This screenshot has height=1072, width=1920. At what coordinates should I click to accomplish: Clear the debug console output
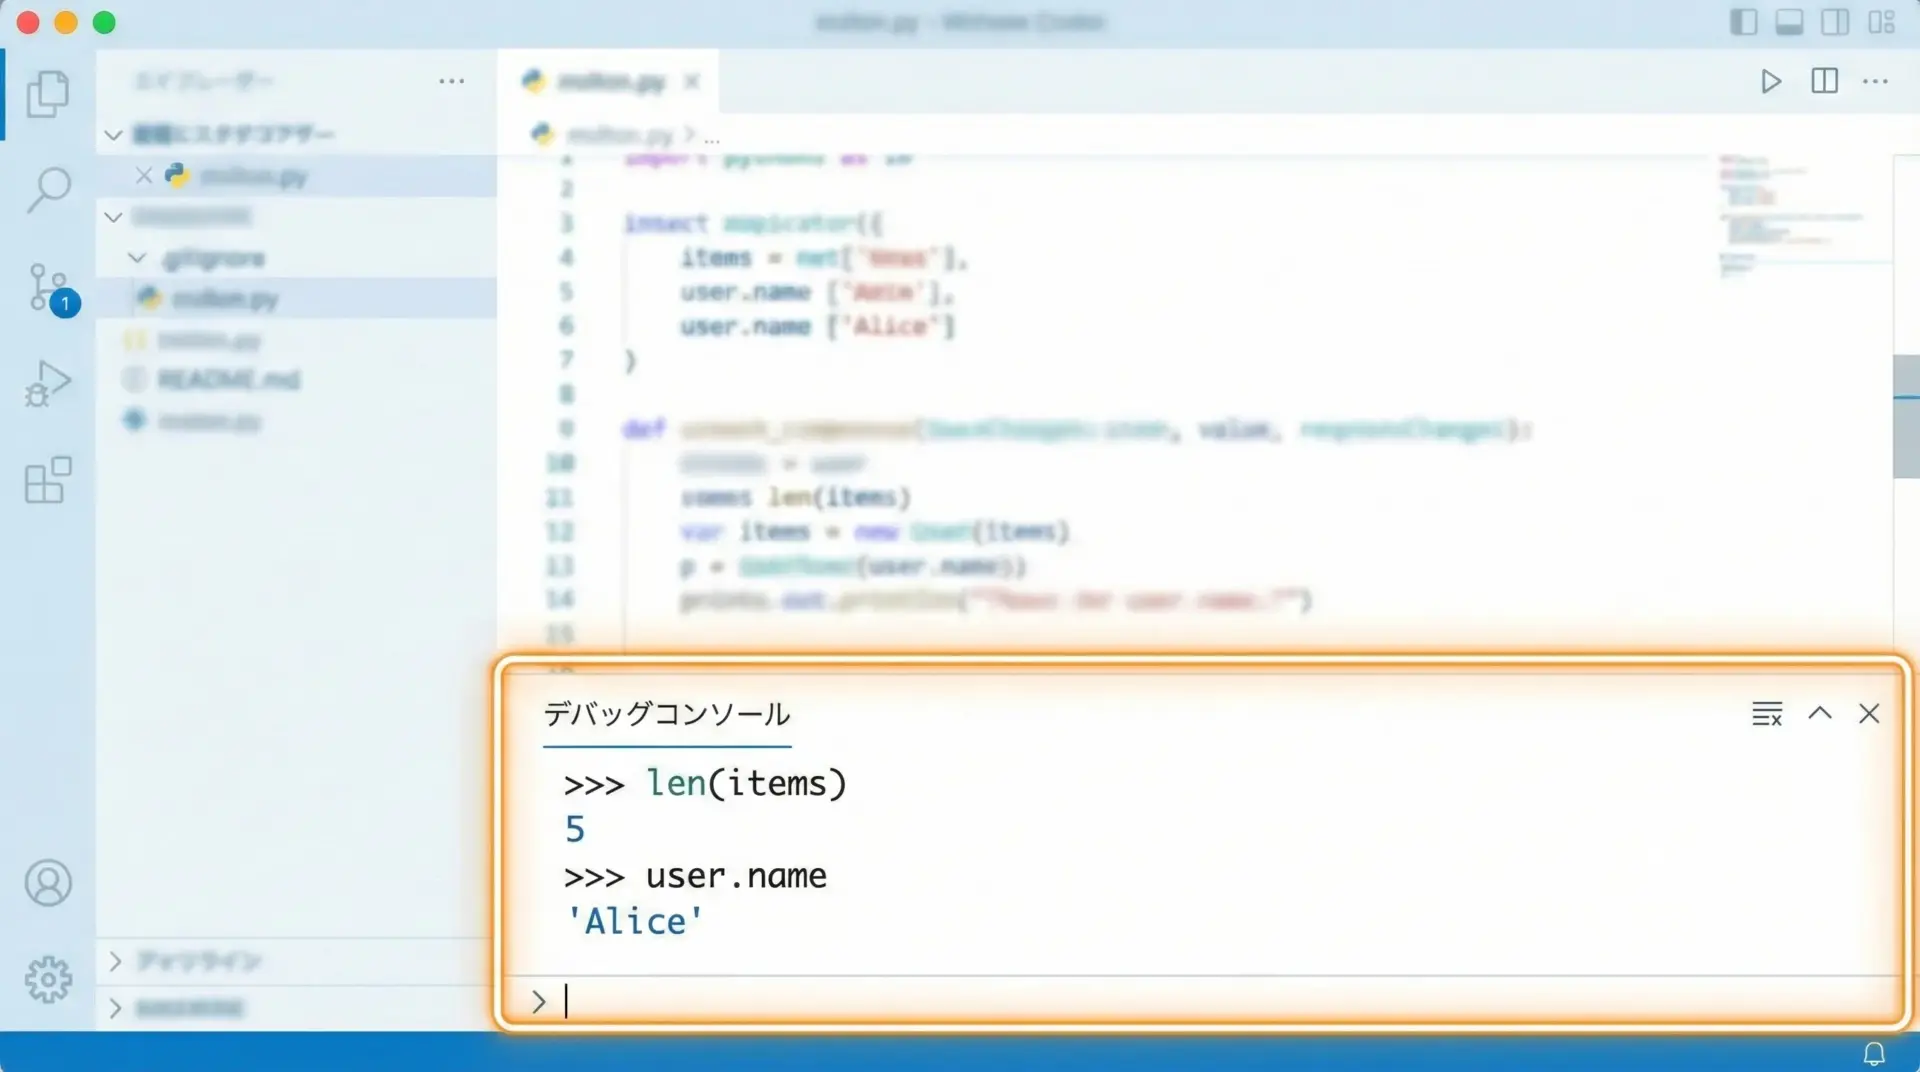tap(1766, 714)
